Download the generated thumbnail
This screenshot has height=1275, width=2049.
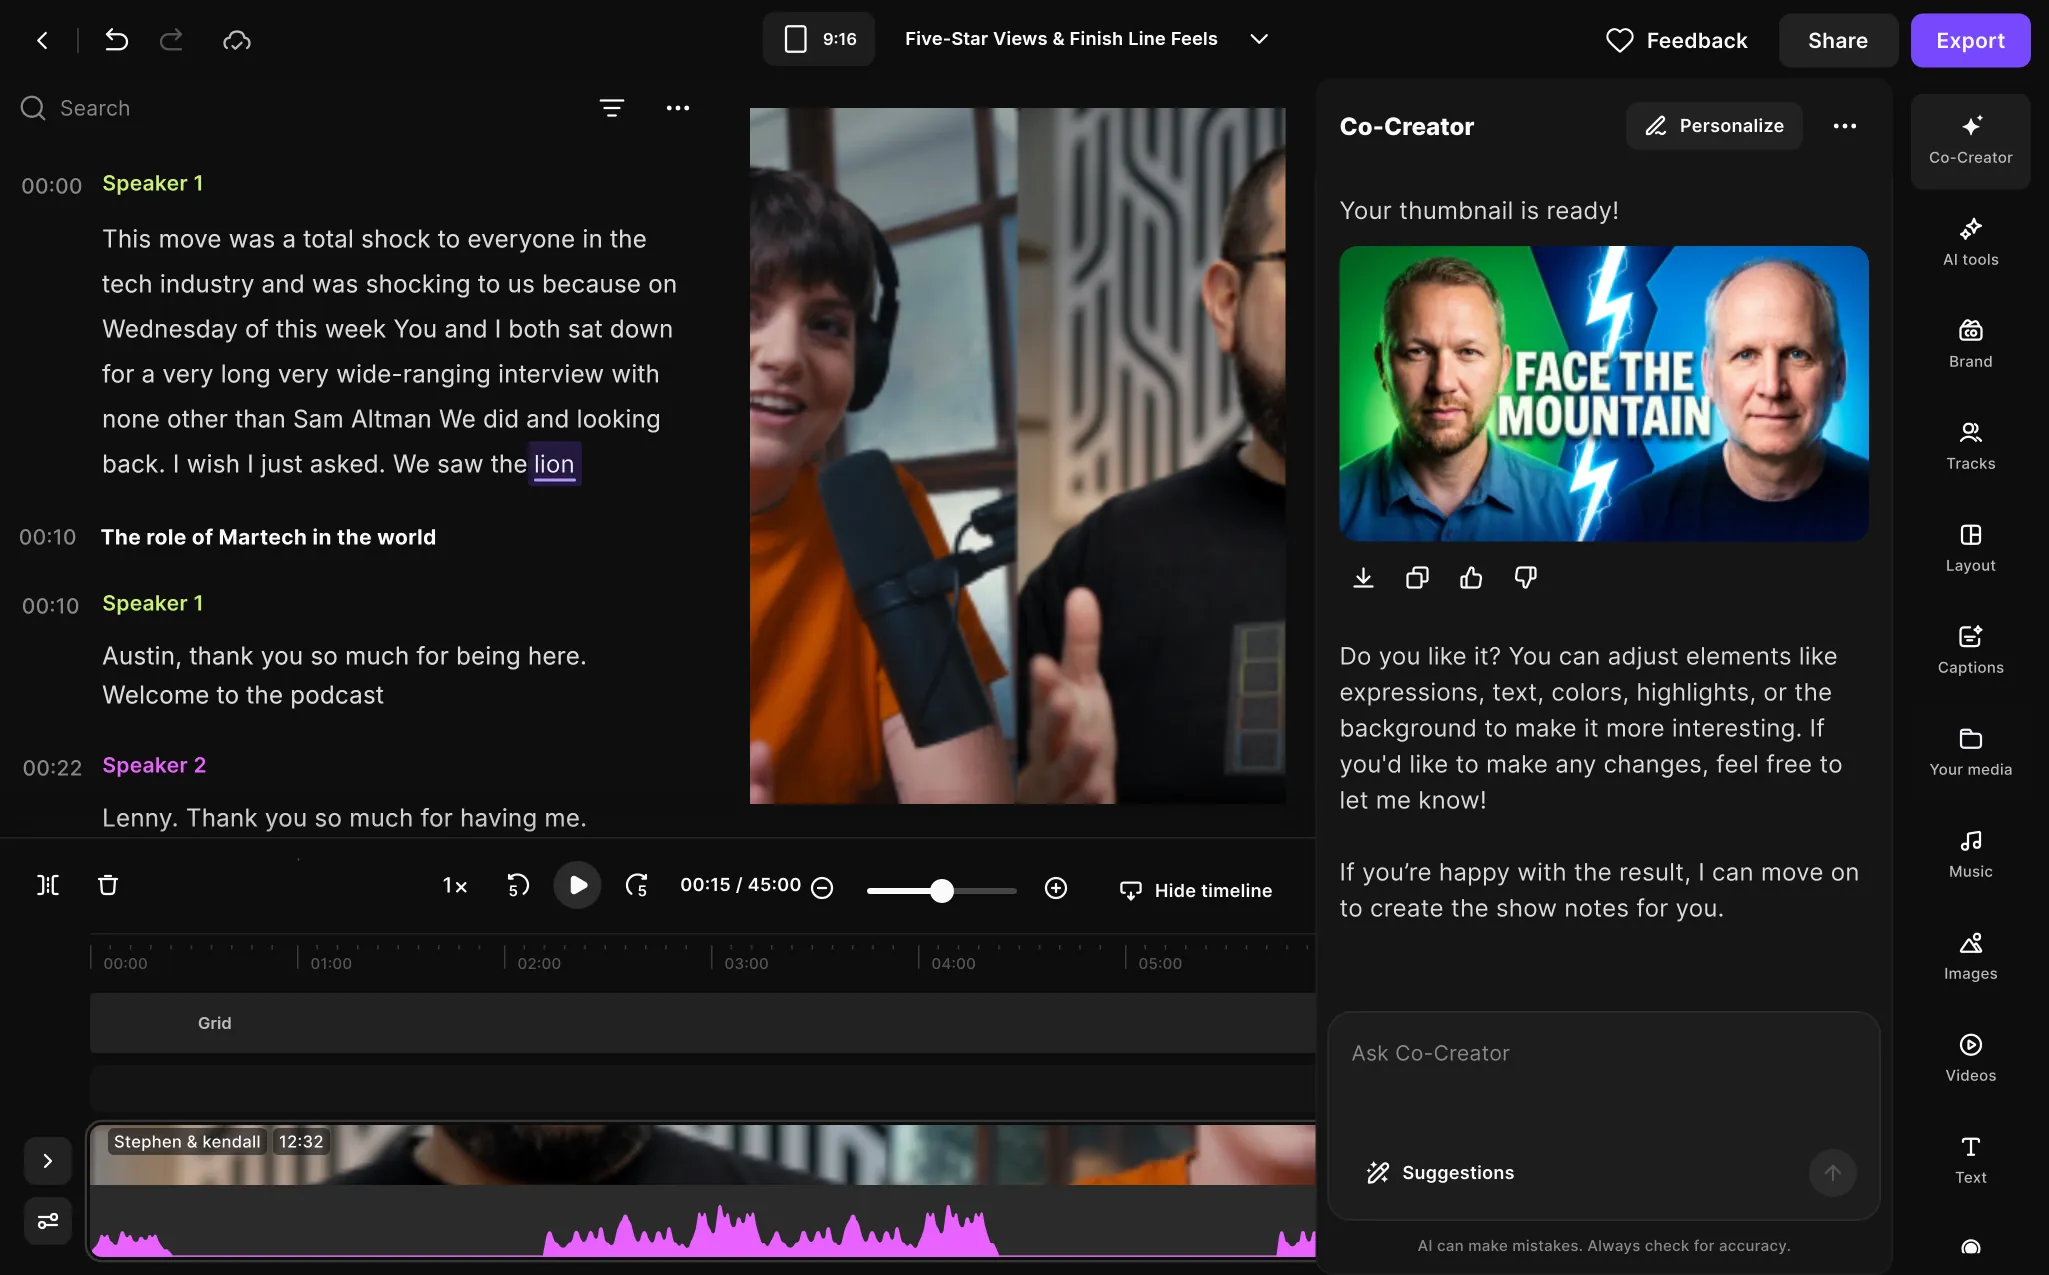[x=1363, y=577]
